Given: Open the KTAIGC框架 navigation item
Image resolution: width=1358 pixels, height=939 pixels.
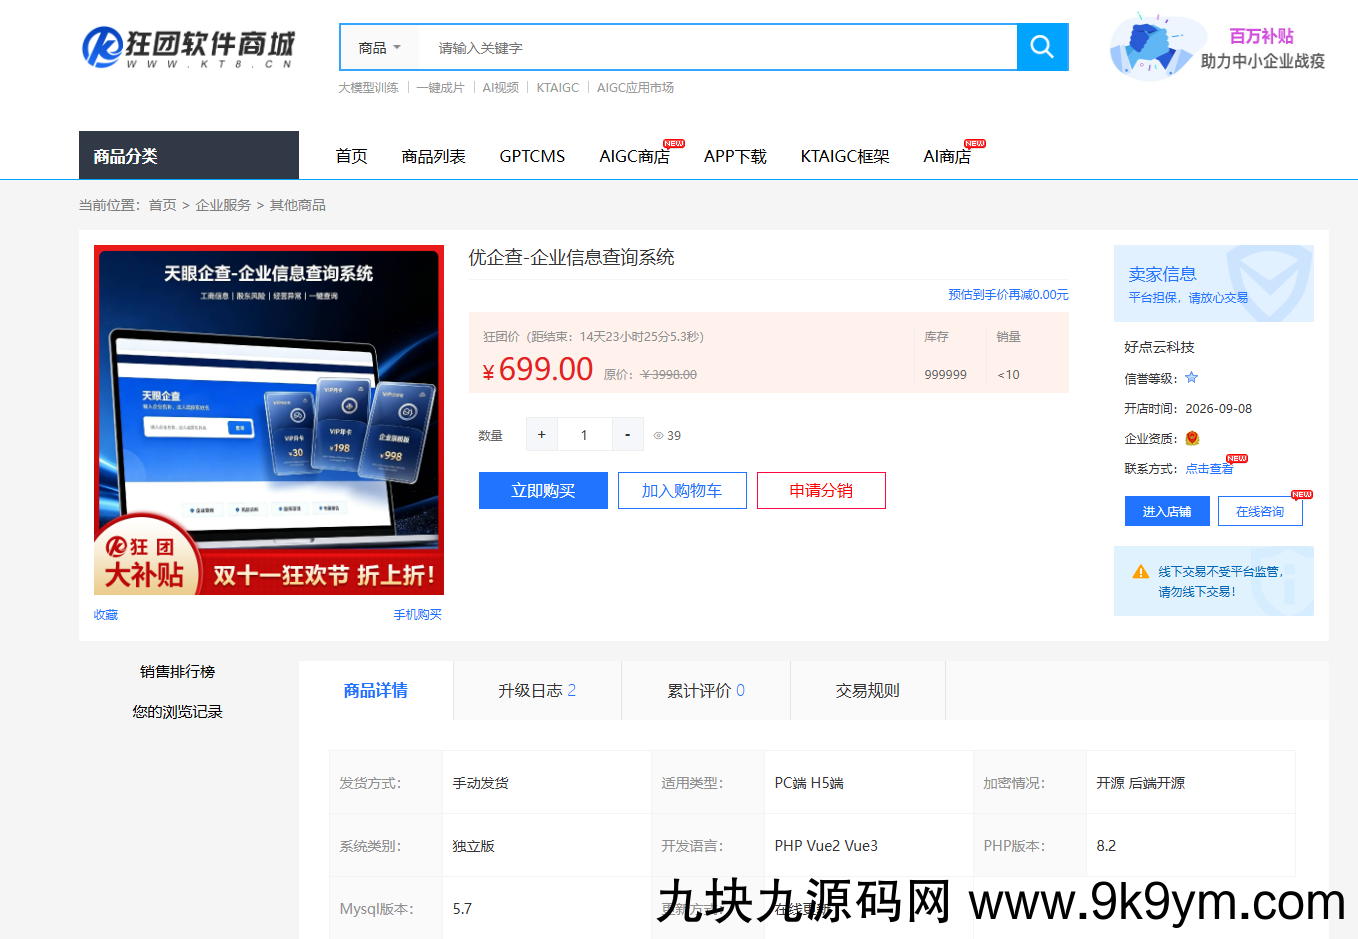Looking at the screenshot, I should click(x=845, y=156).
